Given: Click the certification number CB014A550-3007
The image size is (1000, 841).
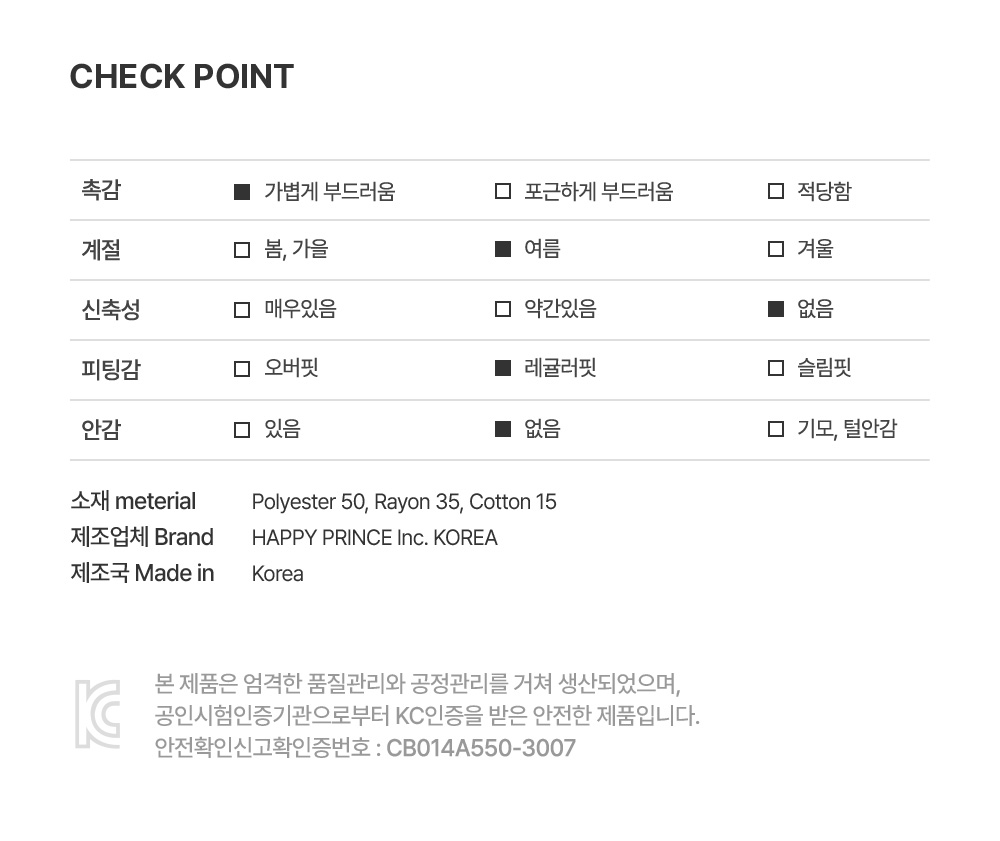Looking at the screenshot, I should 480,748.
